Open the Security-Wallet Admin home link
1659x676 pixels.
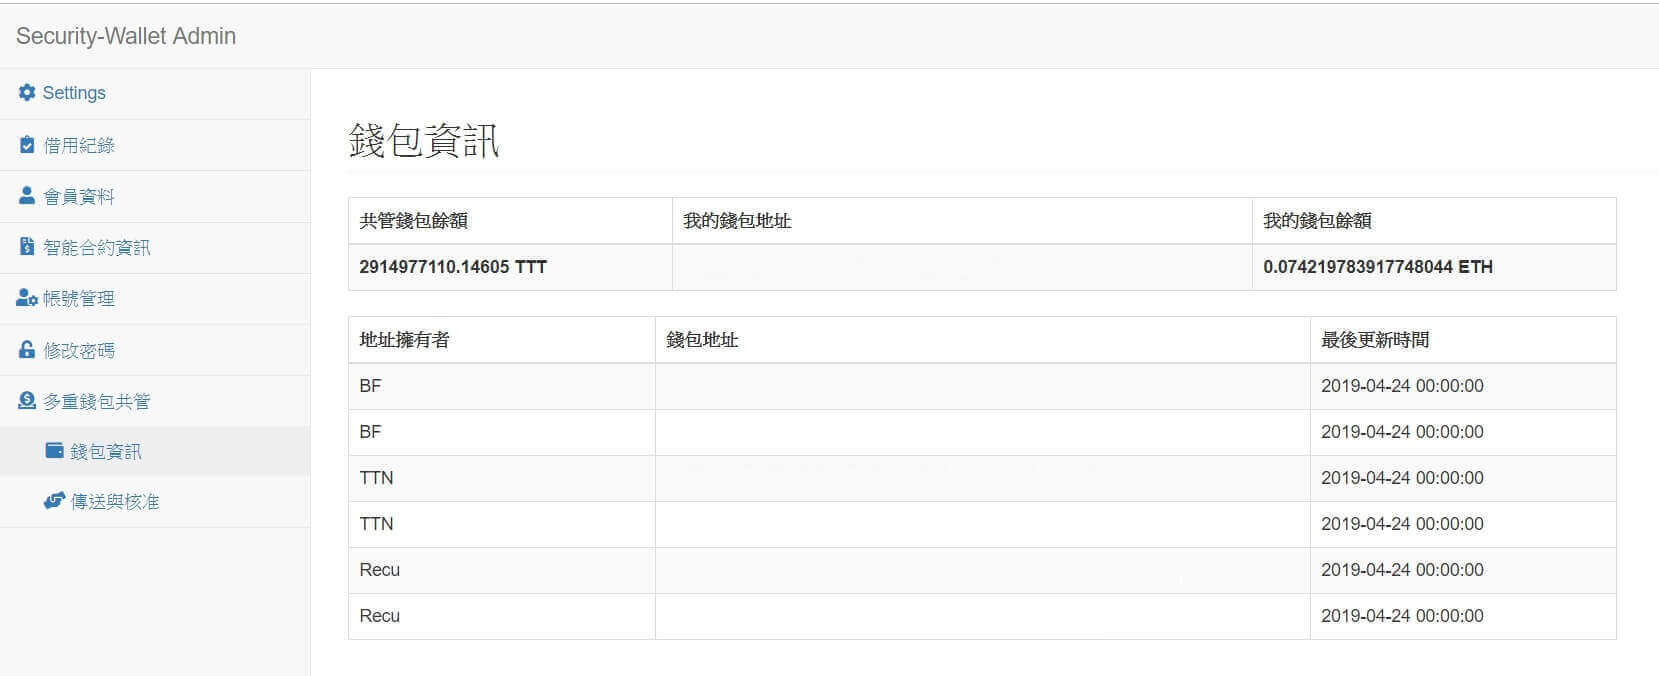click(126, 36)
